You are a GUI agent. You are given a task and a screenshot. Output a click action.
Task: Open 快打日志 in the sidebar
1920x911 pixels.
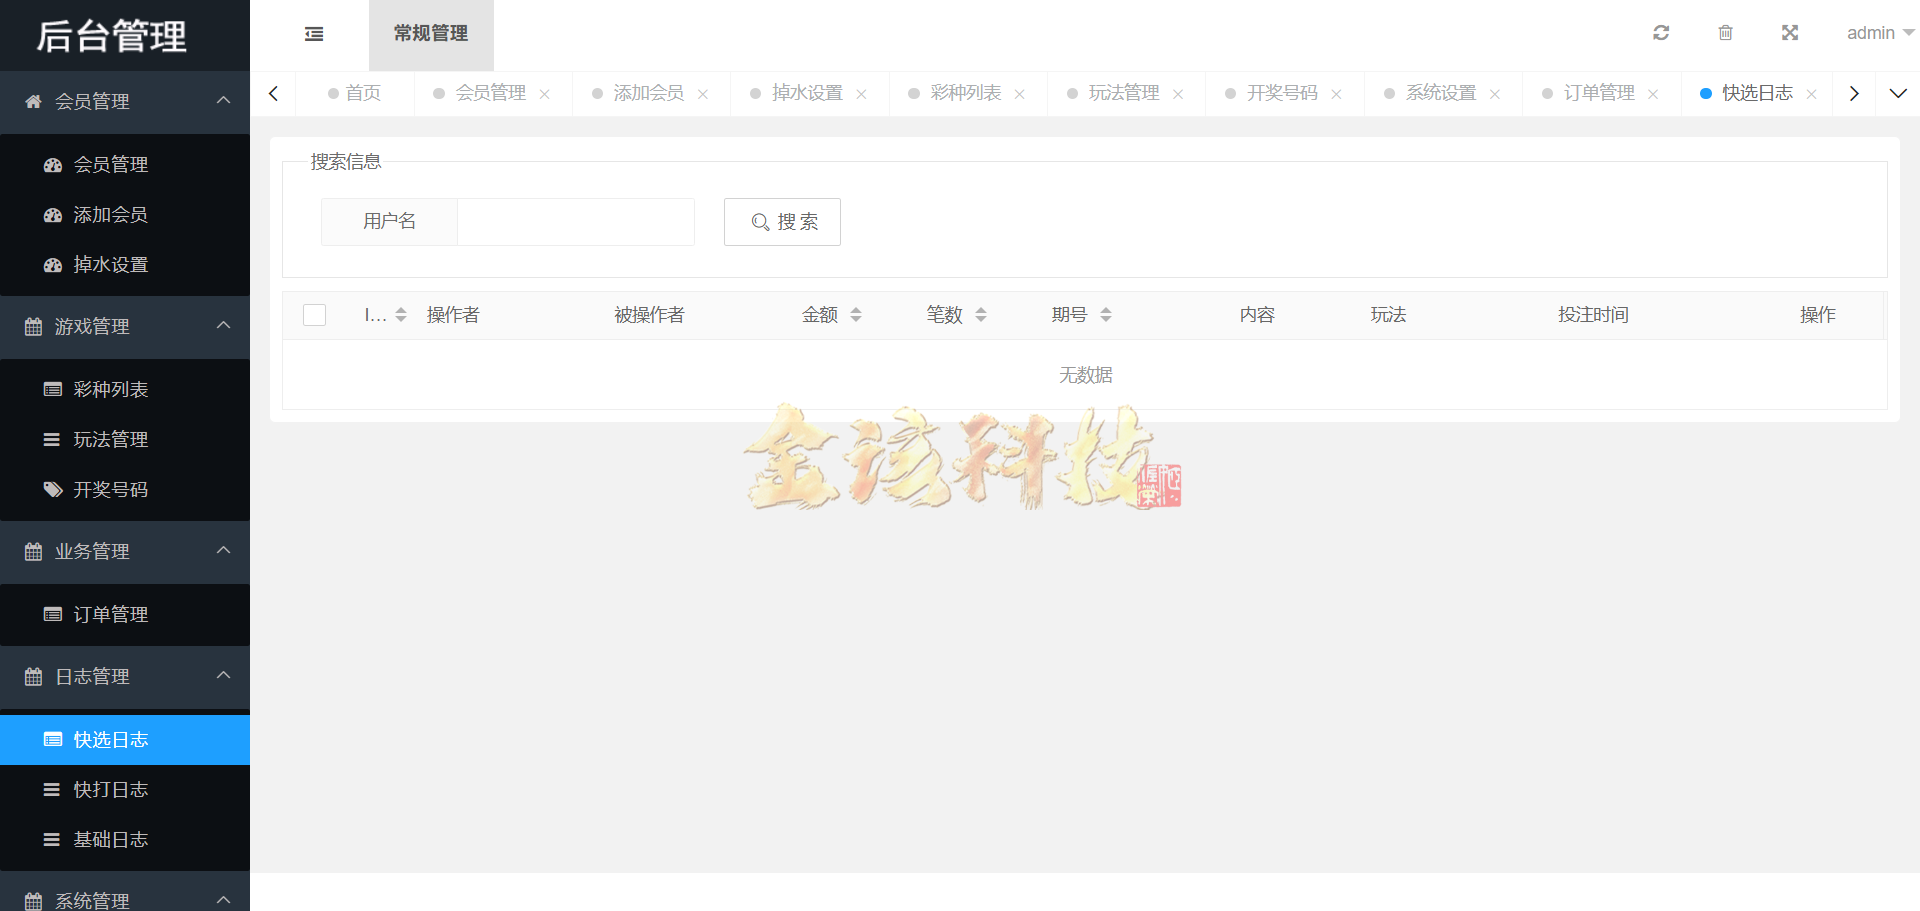point(110,789)
